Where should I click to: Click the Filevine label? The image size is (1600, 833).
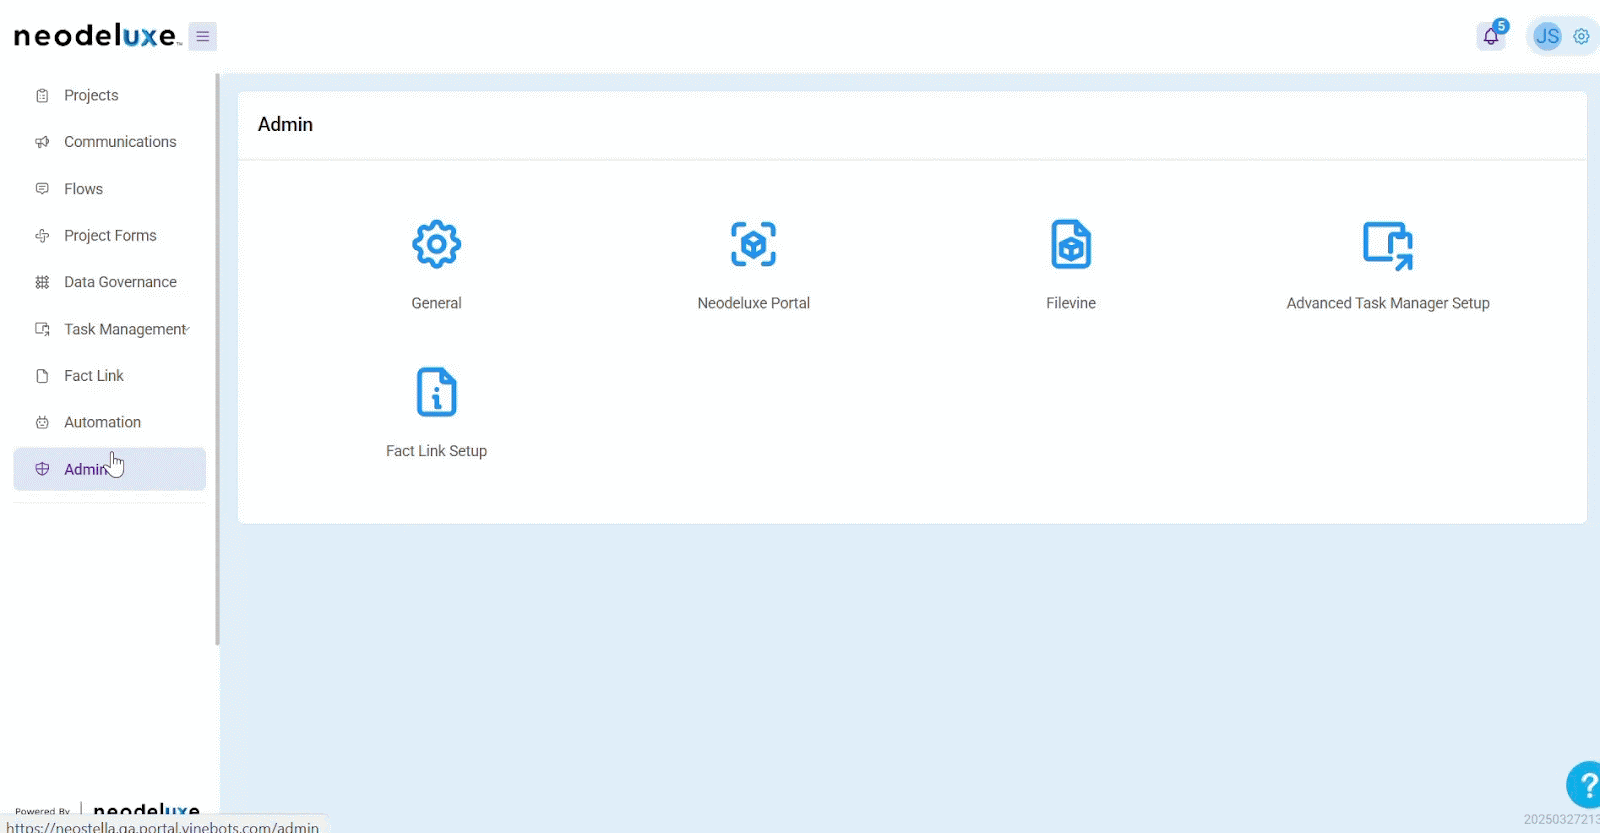pyautogui.click(x=1071, y=303)
